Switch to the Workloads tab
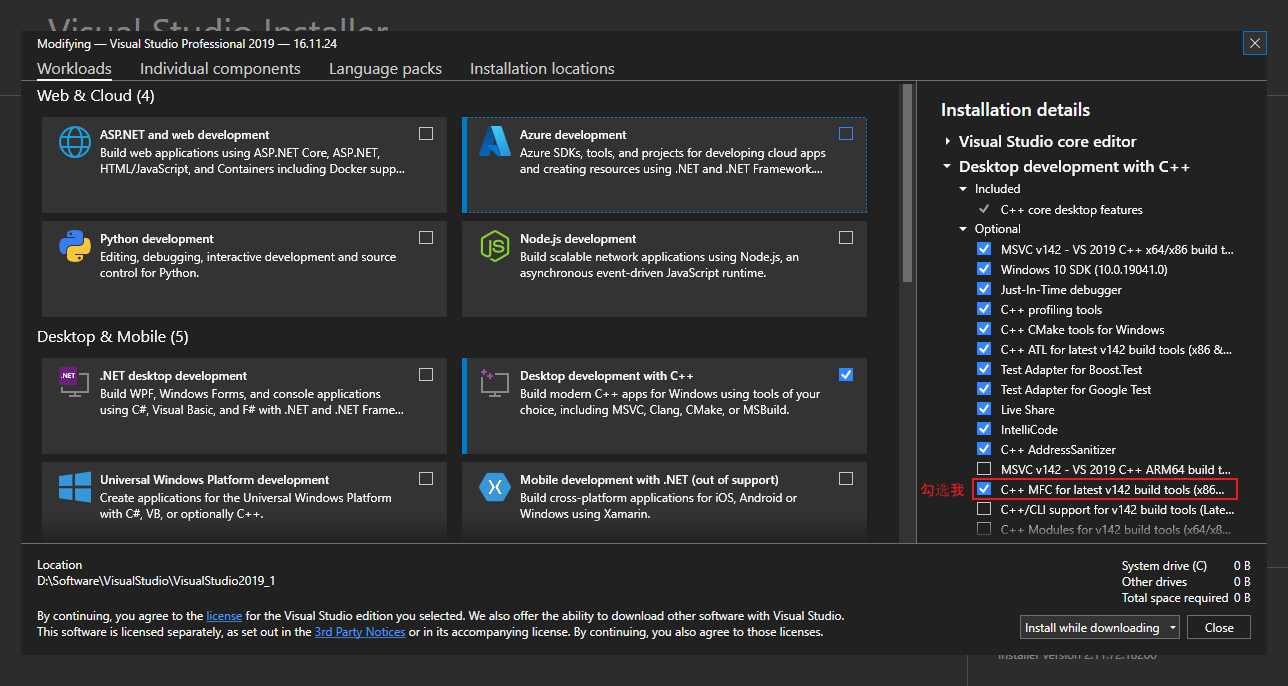This screenshot has width=1288, height=686. pos(74,69)
